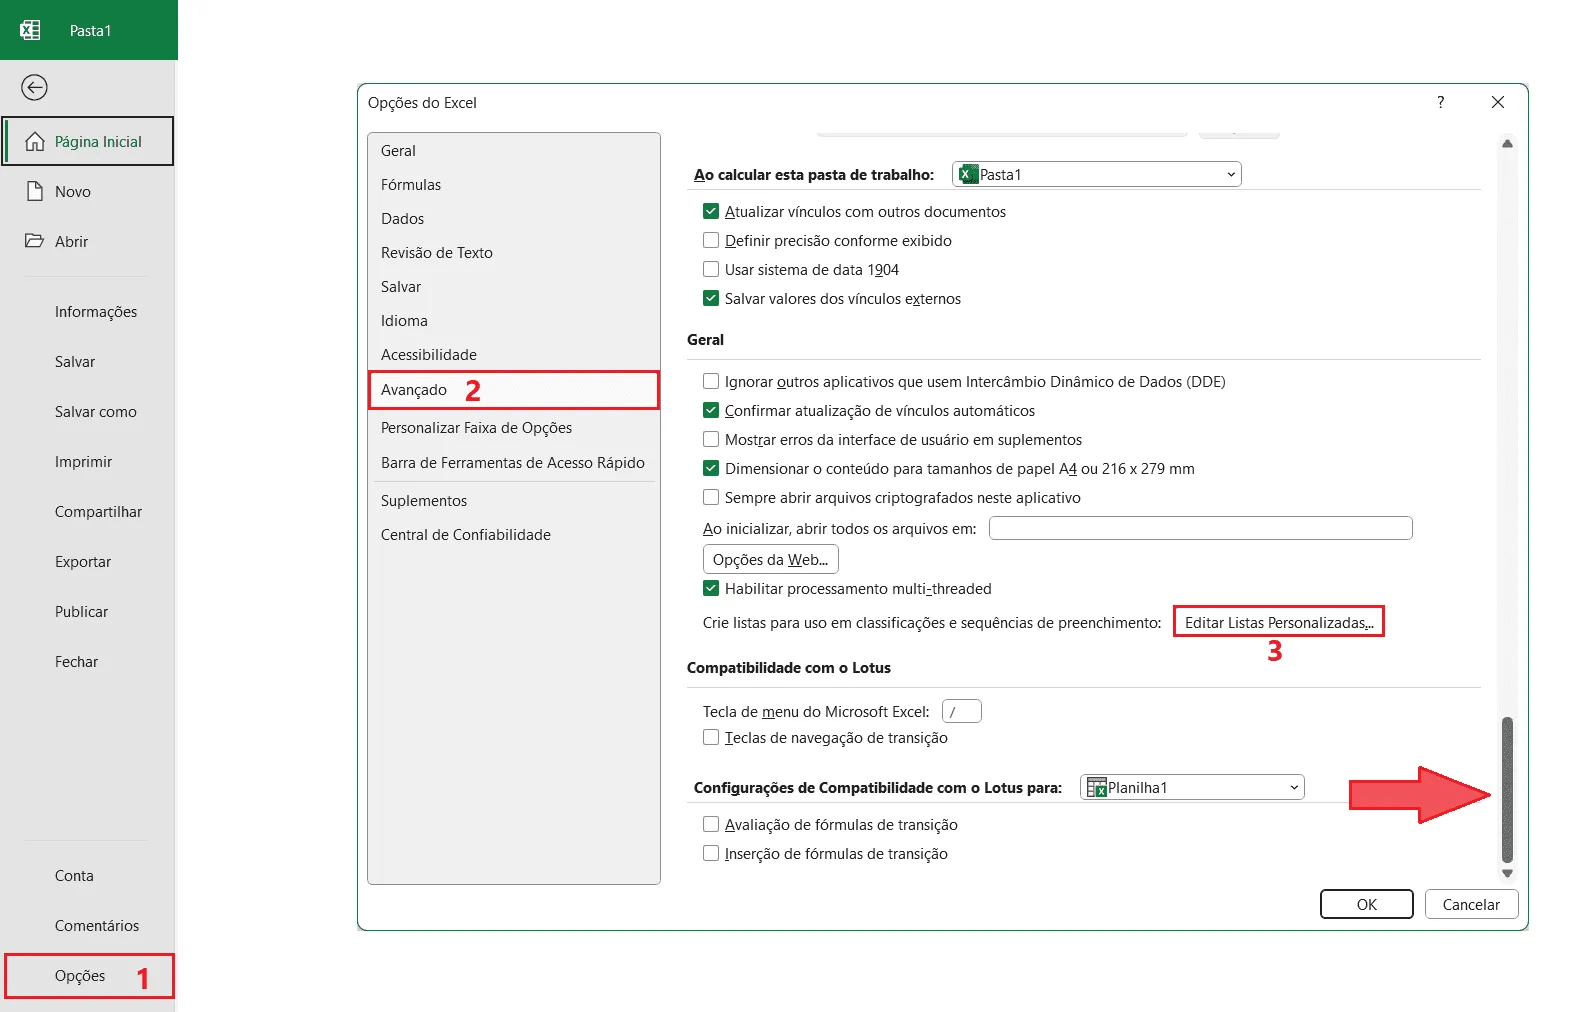
Task: Enable Usar sistema de data 1904
Action: point(711,269)
